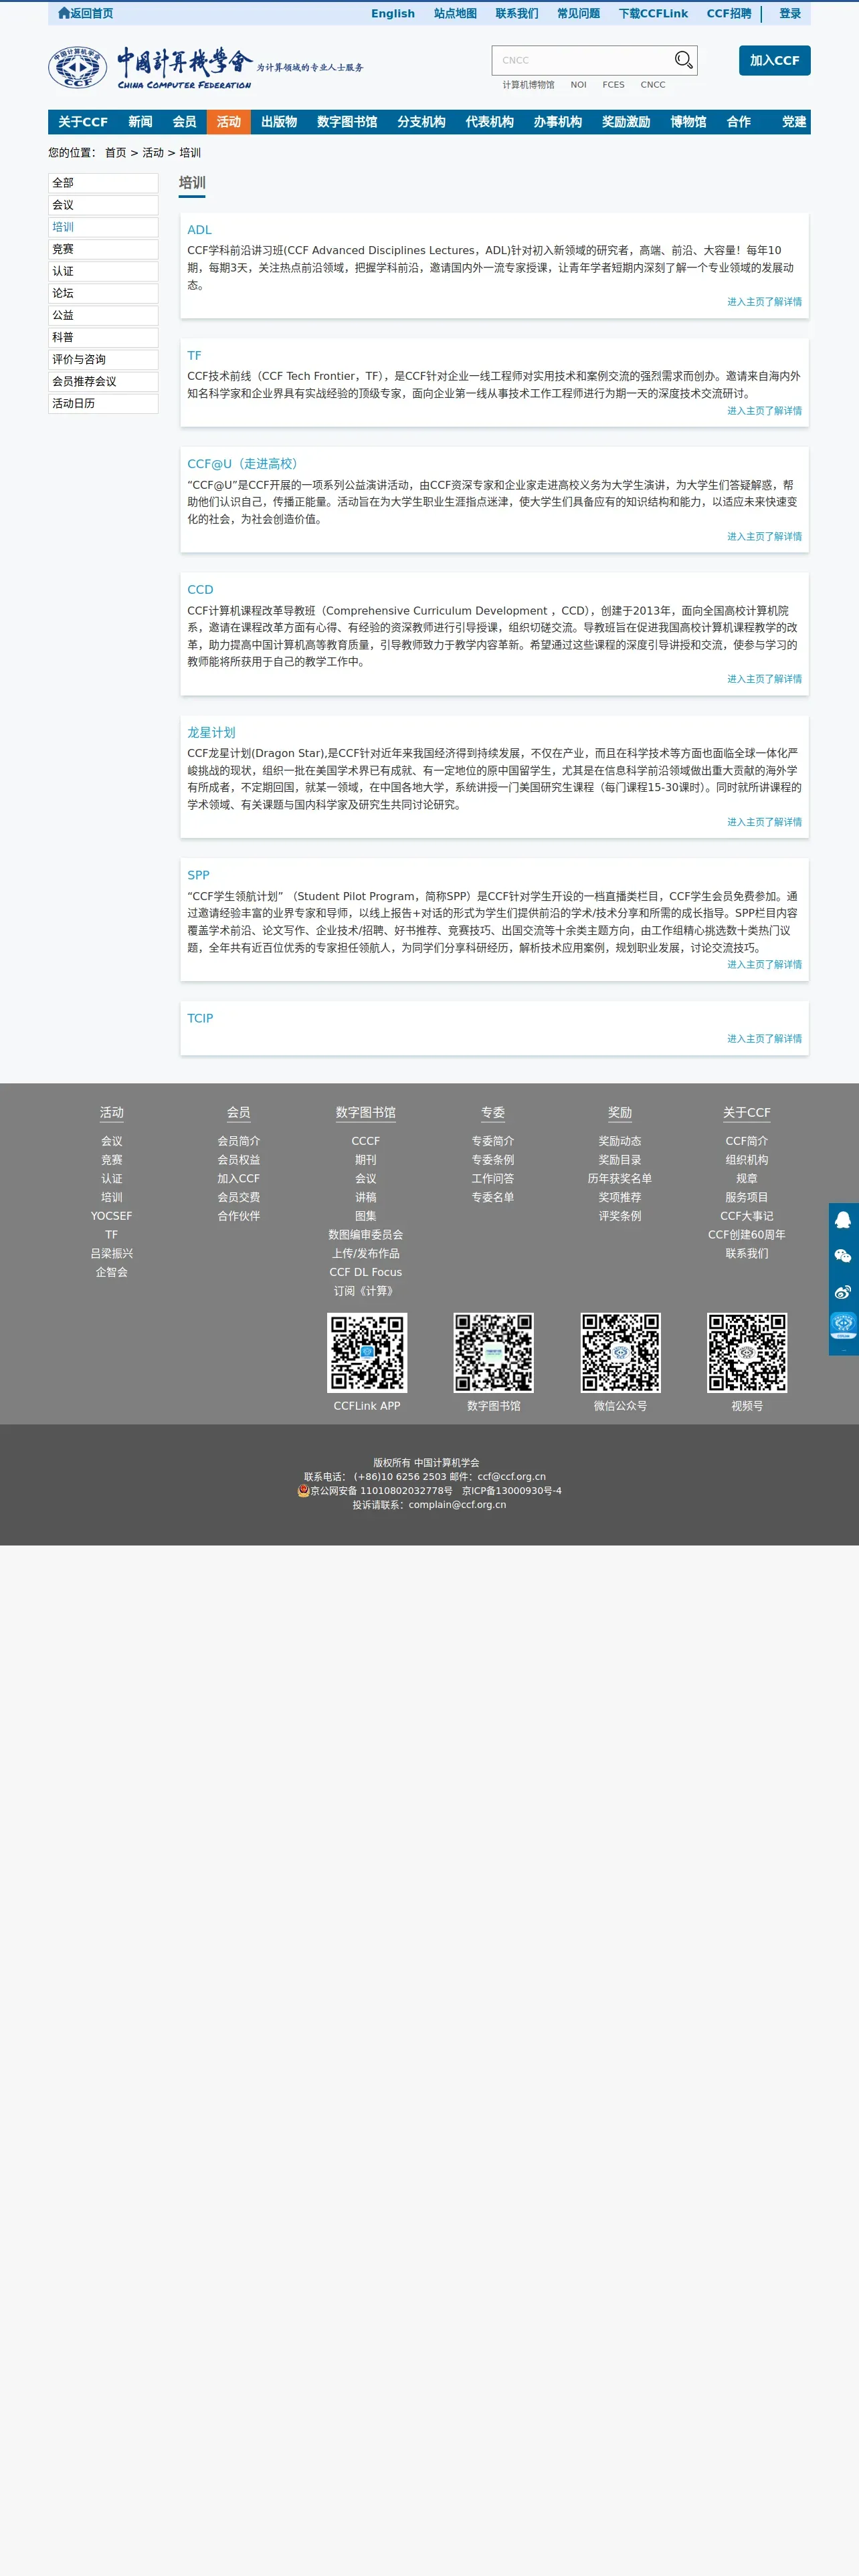This screenshot has height=2576, width=859.
Task: Open CCF创建60周年 in the footer
Action: point(747,1235)
